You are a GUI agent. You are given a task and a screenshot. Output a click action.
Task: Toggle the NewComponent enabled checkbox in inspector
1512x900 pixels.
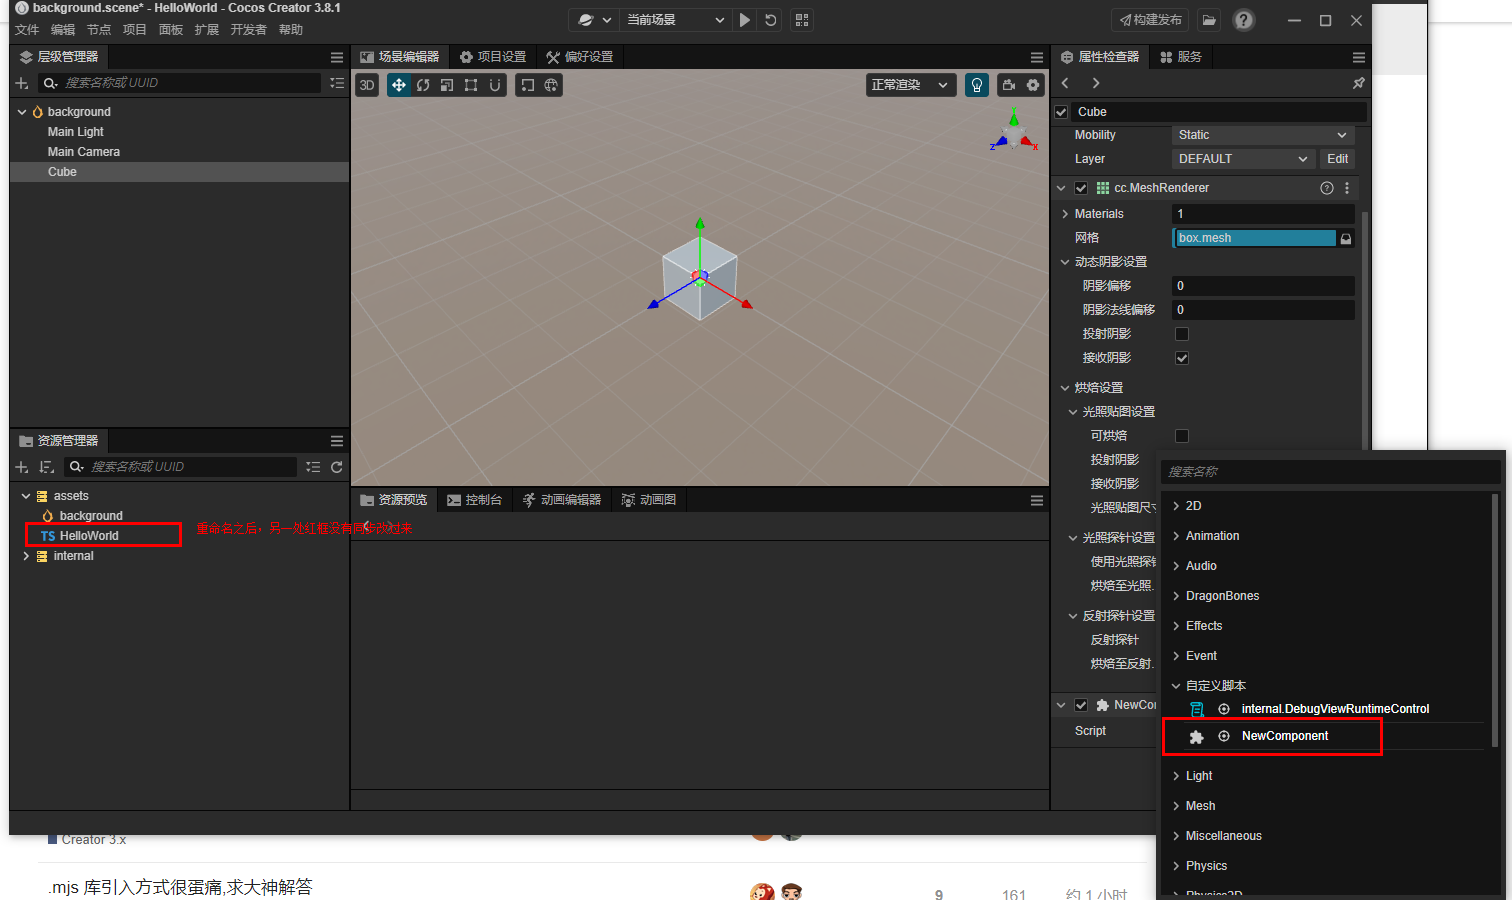pyautogui.click(x=1081, y=705)
